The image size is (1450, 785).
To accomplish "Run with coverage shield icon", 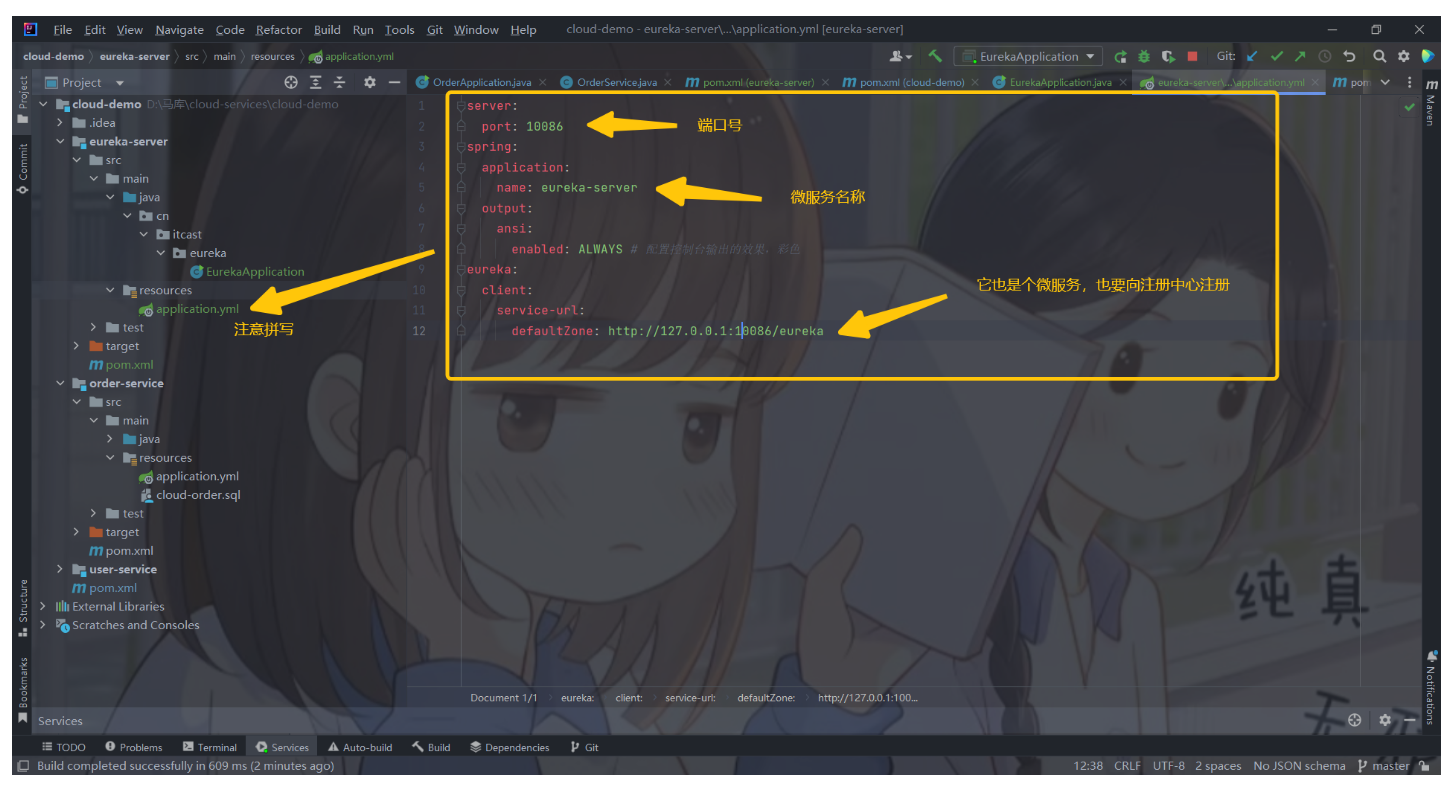I will pyautogui.click(x=1168, y=57).
